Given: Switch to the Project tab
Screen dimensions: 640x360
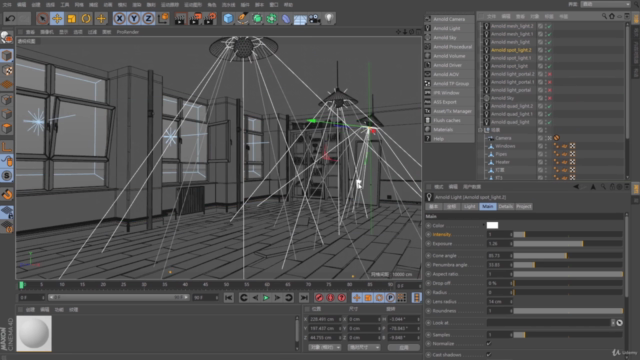Looking at the screenshot, I should pyautogui.click(x=524, y=207).
